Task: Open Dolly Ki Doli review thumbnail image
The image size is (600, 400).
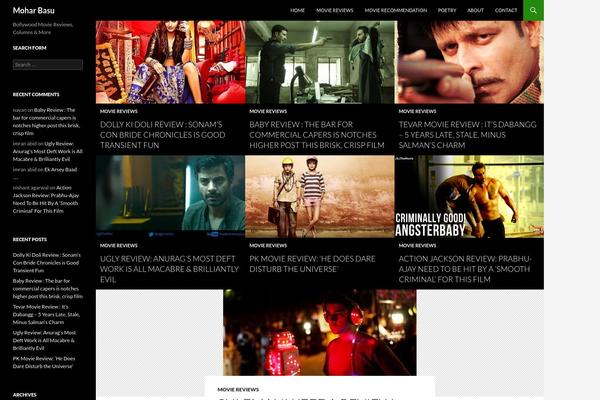Action: (171, 62)
